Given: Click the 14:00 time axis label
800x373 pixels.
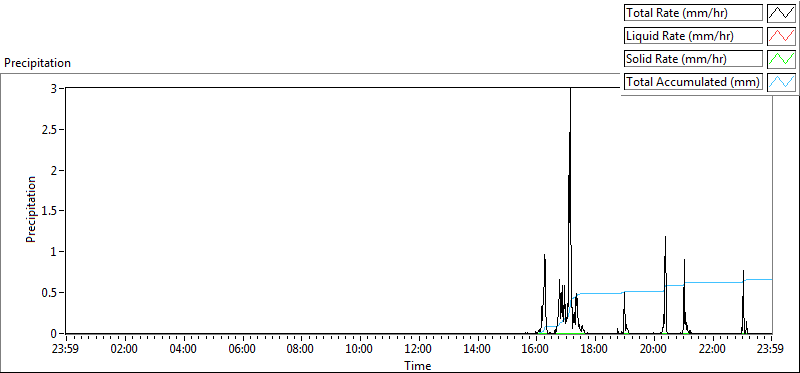Looking at the screenshot, I should [x=478, y=350].
